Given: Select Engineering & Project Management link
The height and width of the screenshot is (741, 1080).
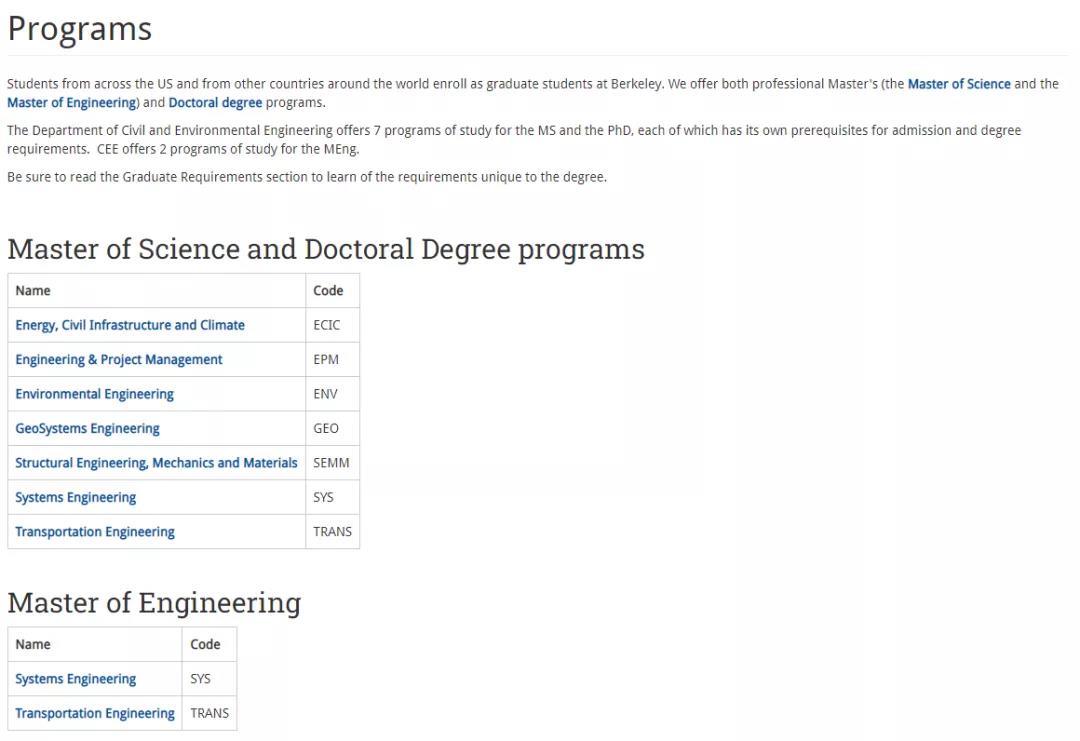Looking at the screenshot, I should [119, 360].
